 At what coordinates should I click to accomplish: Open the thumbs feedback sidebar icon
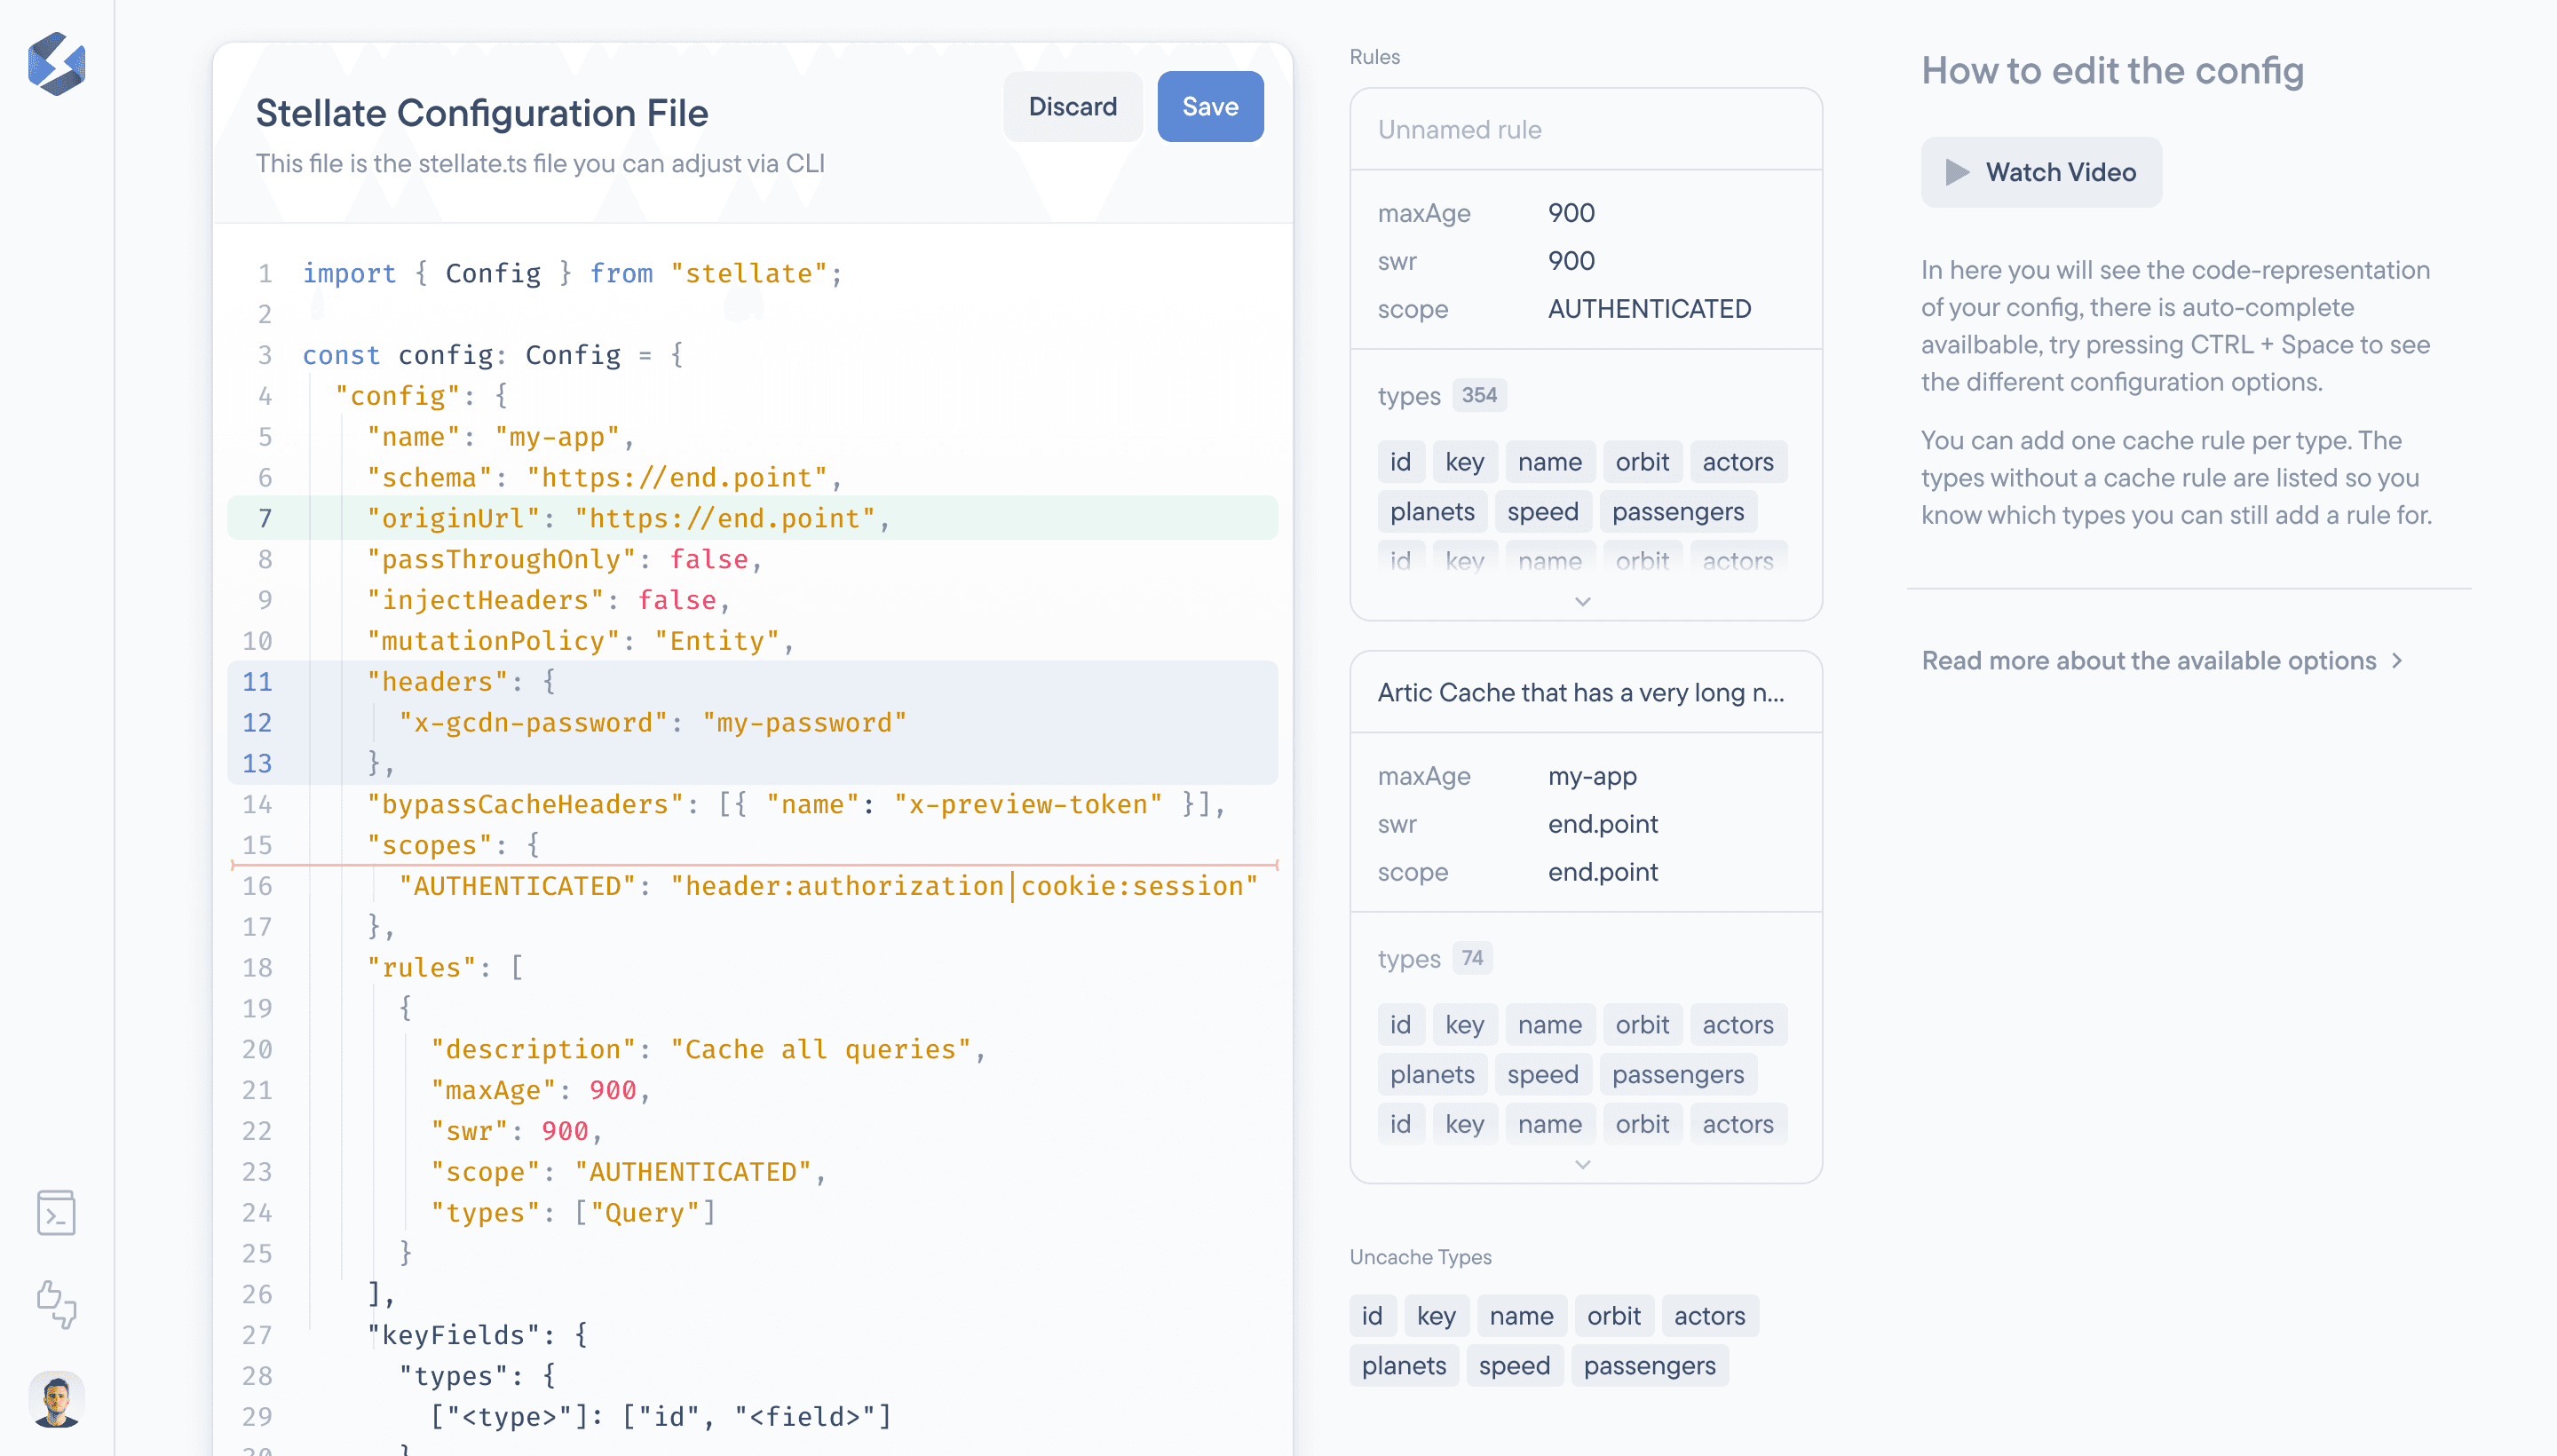[56, 1304]
